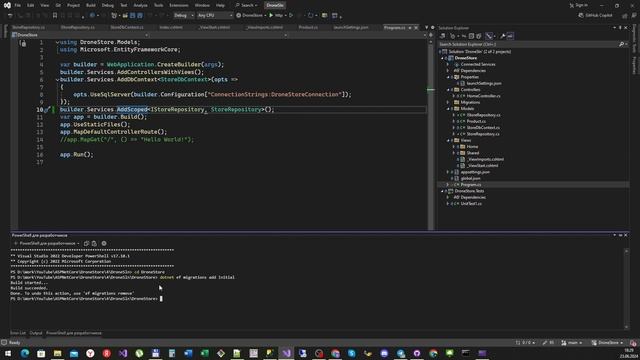Collapse the AddDbContext code block at line 6
This screenshot has height=360, width=640.
(57, 80)
